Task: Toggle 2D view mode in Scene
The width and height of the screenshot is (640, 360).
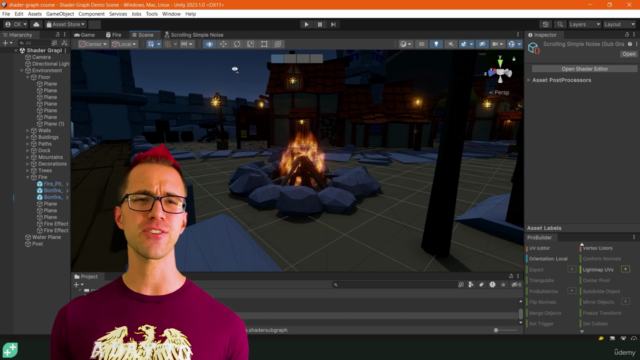Action: click(421, 44)
